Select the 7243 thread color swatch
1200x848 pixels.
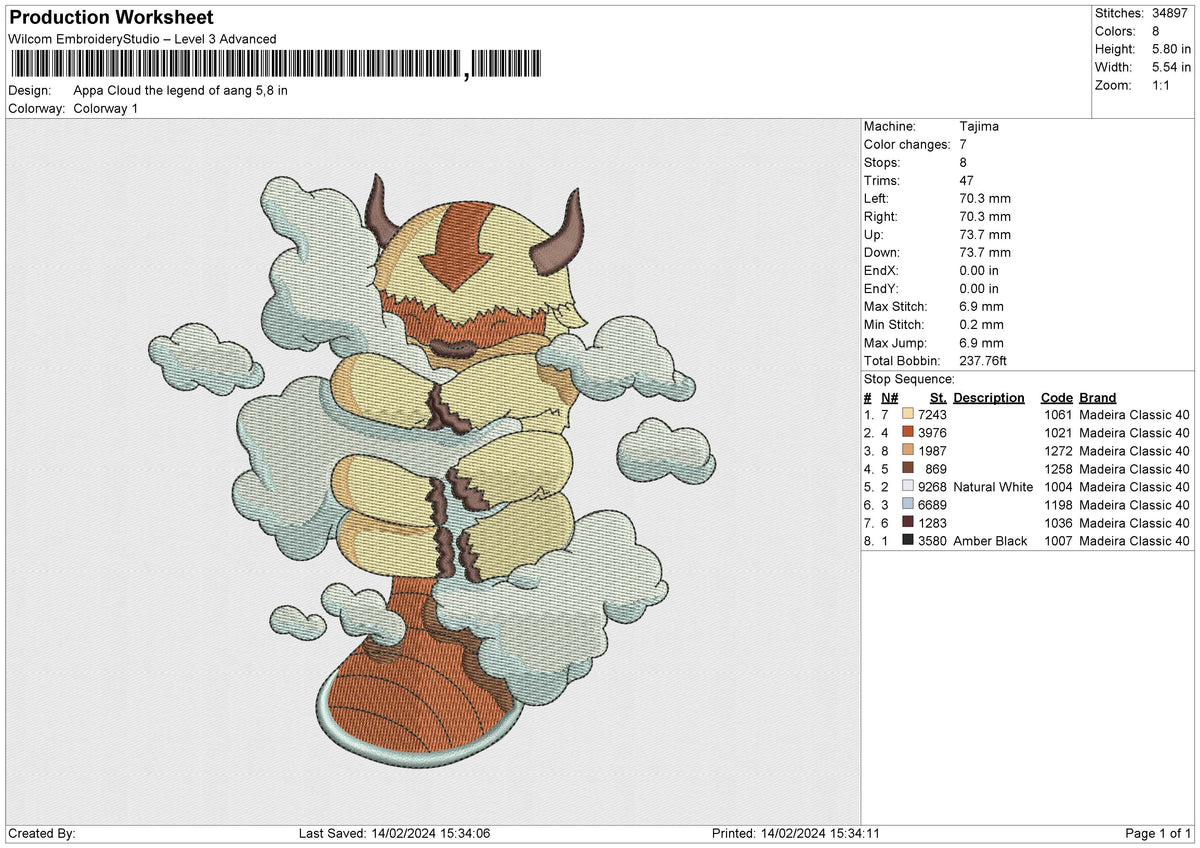pyautogui.click(x=908, y=414)
